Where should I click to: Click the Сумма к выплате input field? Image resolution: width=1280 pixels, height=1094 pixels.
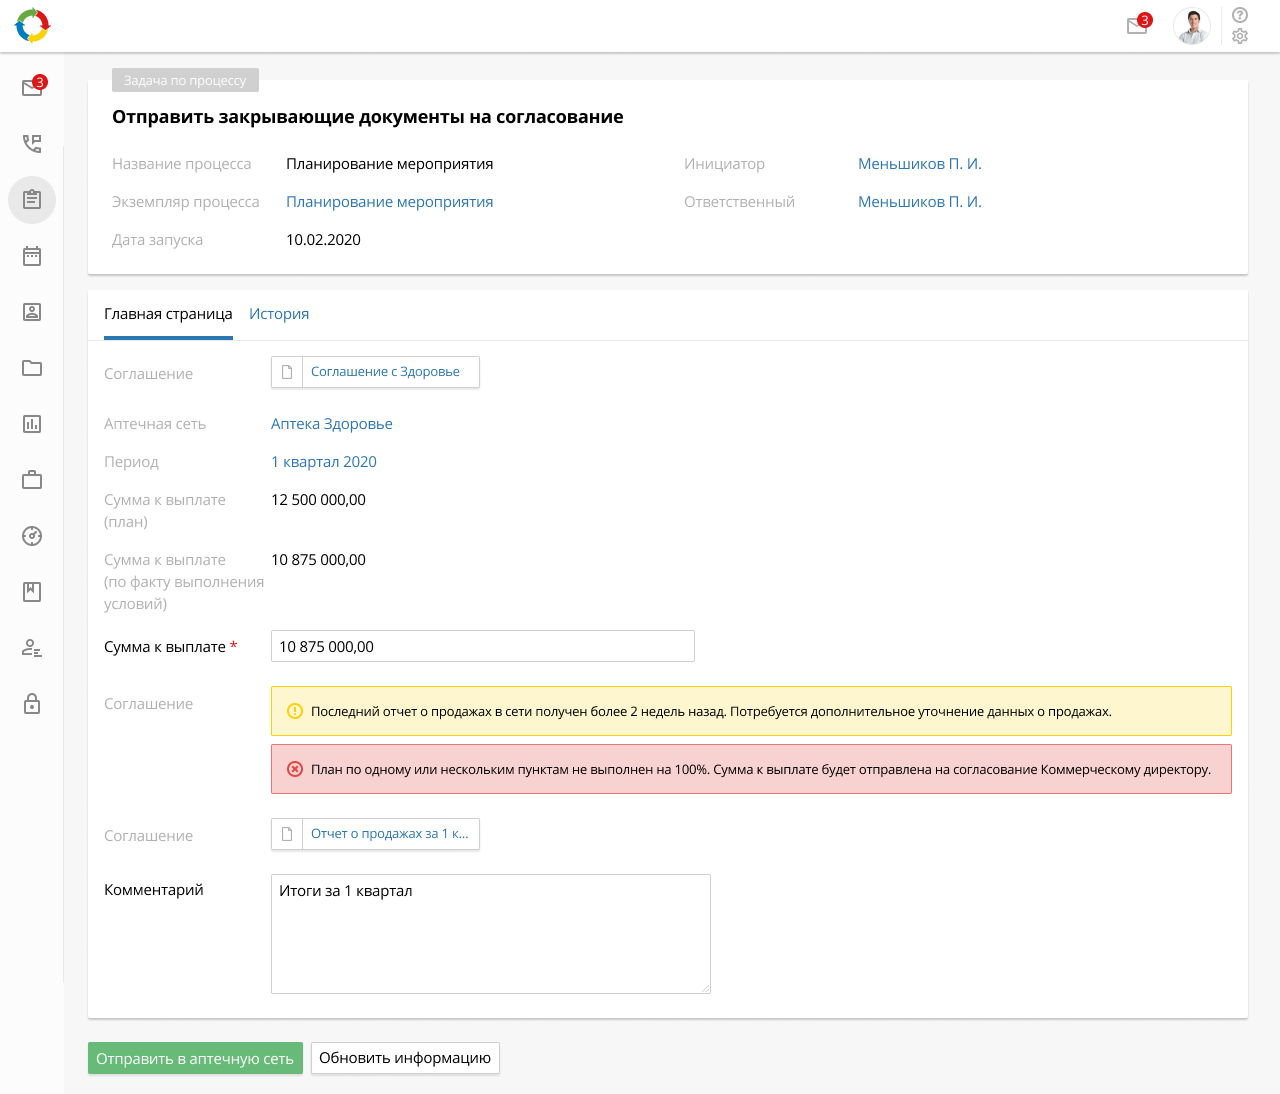coord(482,647)
